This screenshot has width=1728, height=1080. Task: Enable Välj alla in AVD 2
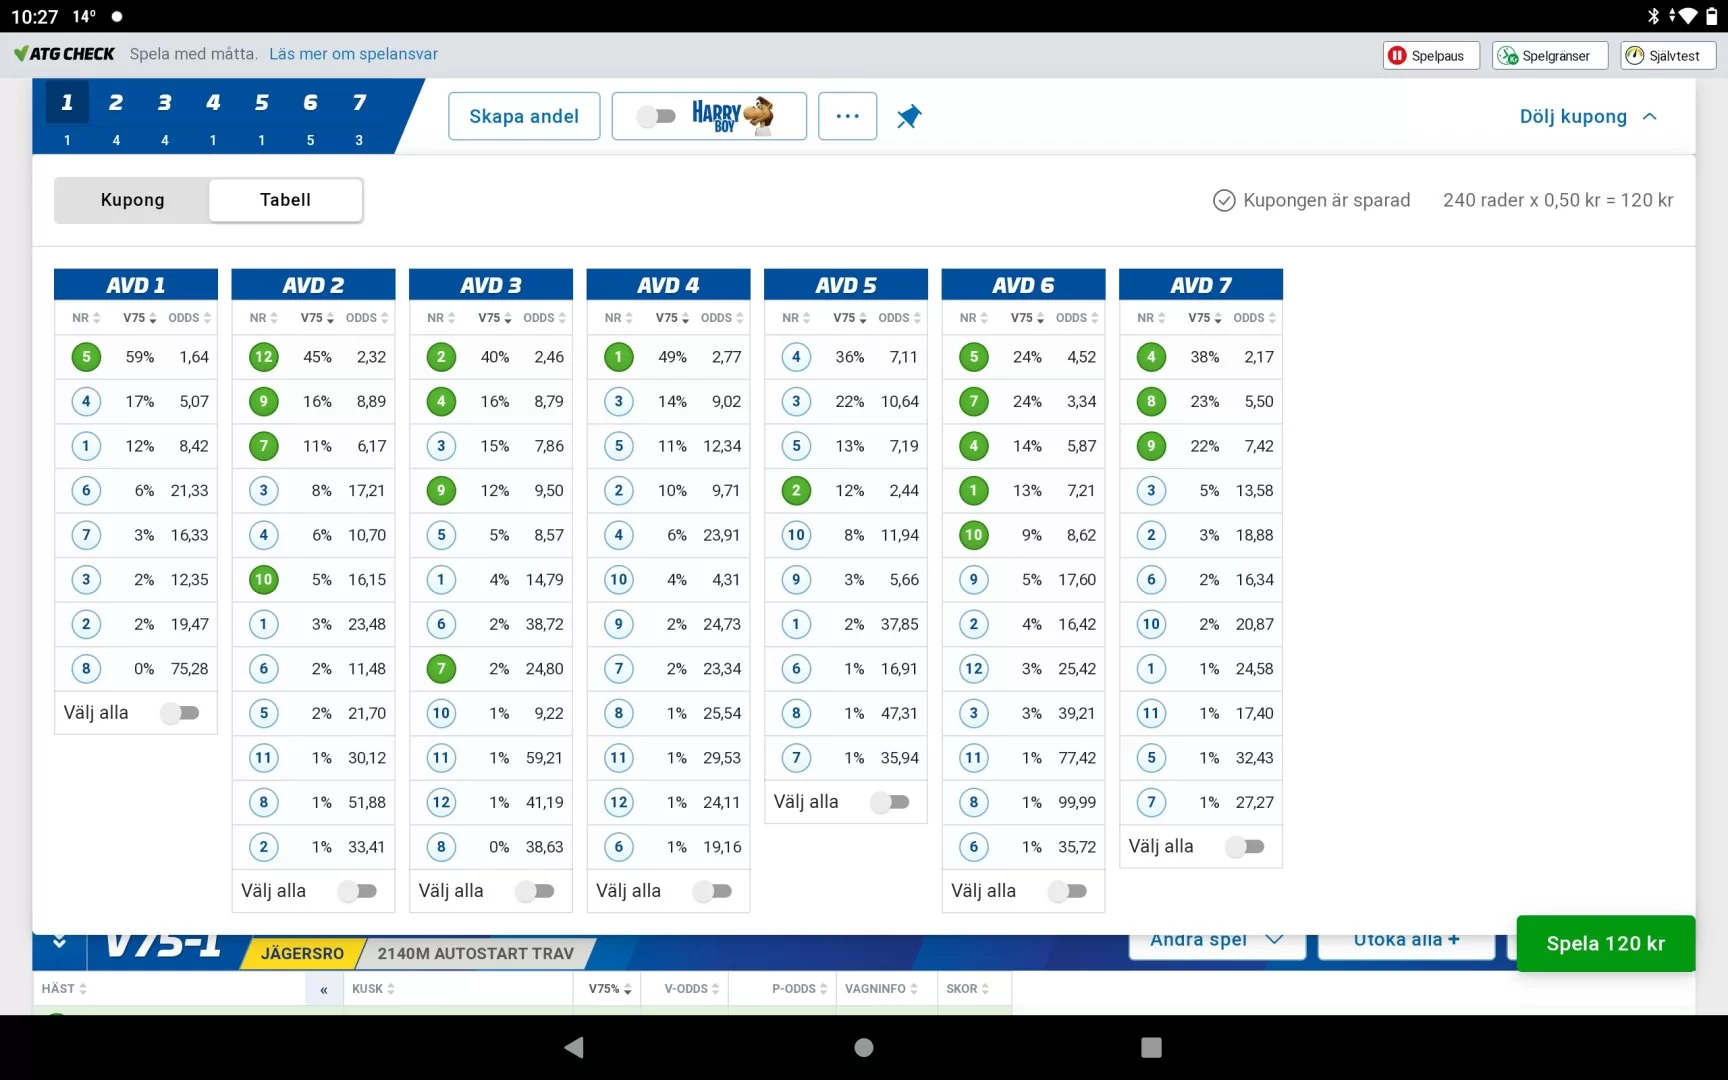[x=358, y=891]
